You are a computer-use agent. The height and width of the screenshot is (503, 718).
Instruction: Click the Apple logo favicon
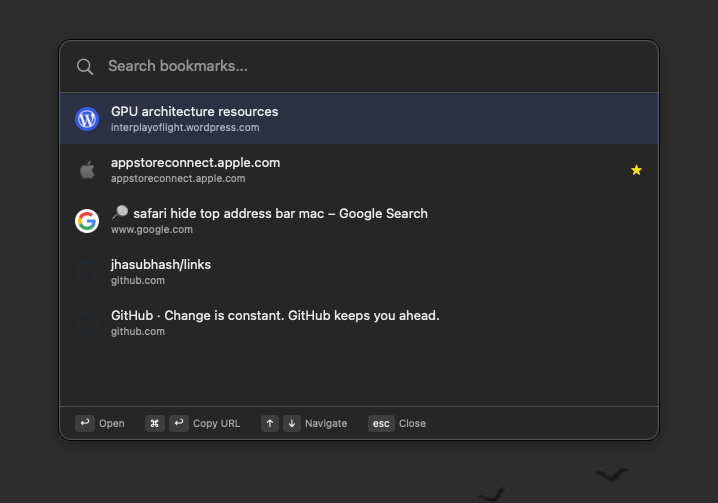(87, 170)
